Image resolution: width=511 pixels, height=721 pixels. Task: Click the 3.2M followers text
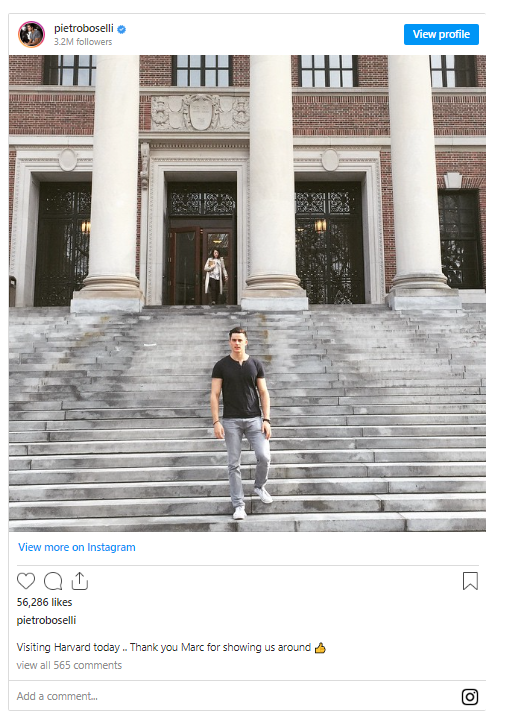coord(83,42)
